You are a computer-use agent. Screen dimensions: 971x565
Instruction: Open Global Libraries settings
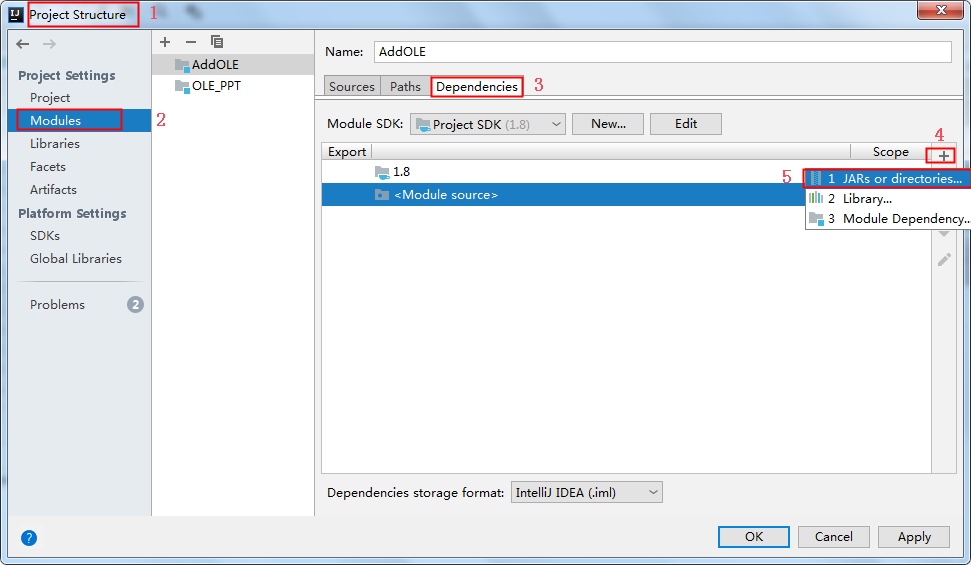[x=76, y=258]
